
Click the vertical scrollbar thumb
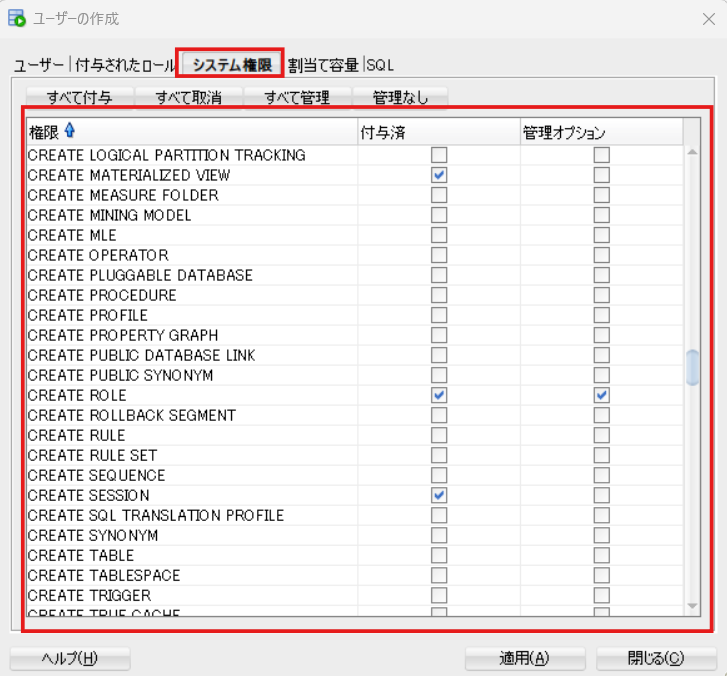(x=692, y=368)
